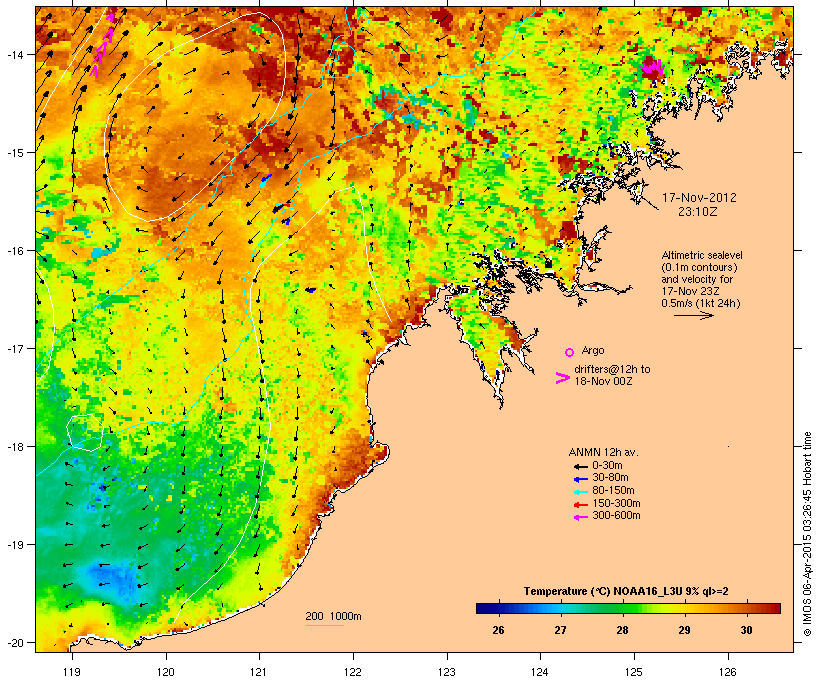Click the 123 longitude axis label
The height and width of the screenshot is (680, 820).
(x=447, y=672)
